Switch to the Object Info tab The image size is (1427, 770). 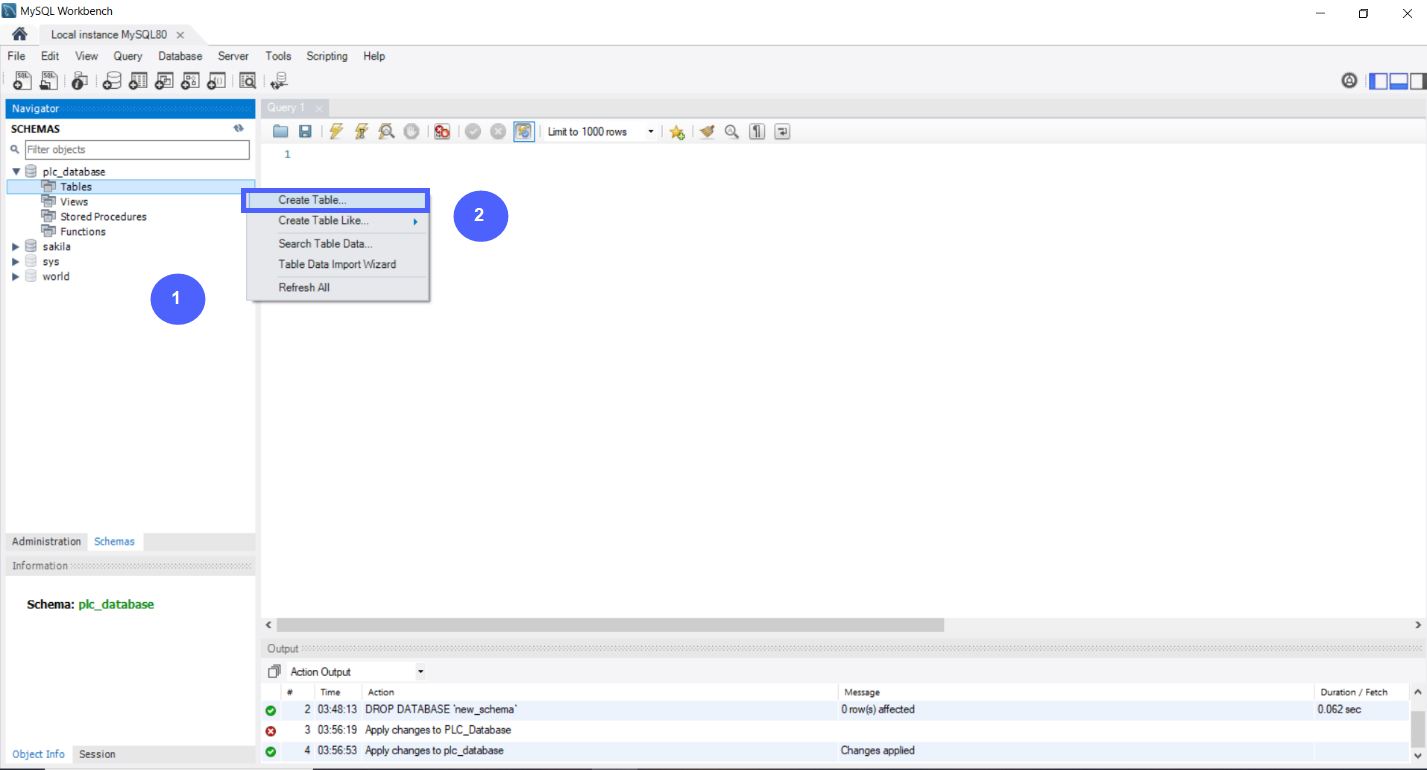tap(40, 754)
